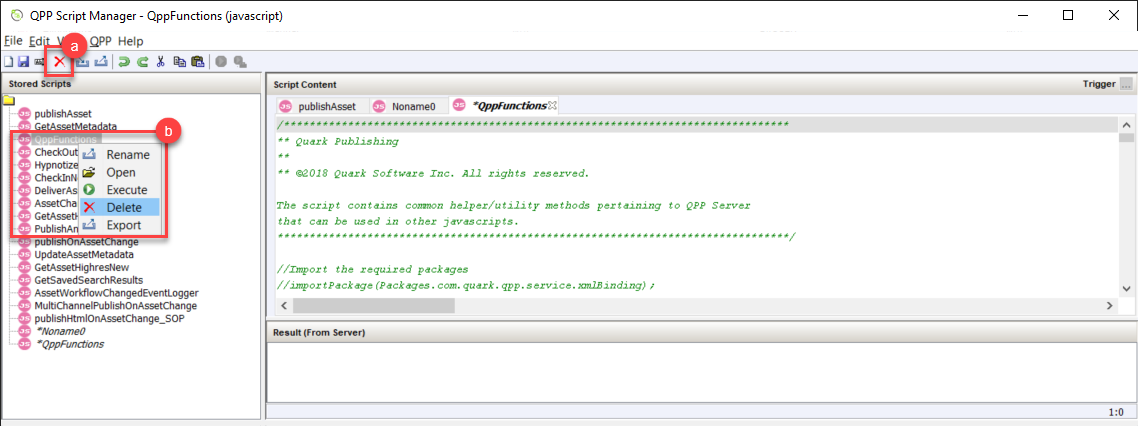Open the QPP menu
Viewport: 1138px width, 426px height.
coord(100,41)
